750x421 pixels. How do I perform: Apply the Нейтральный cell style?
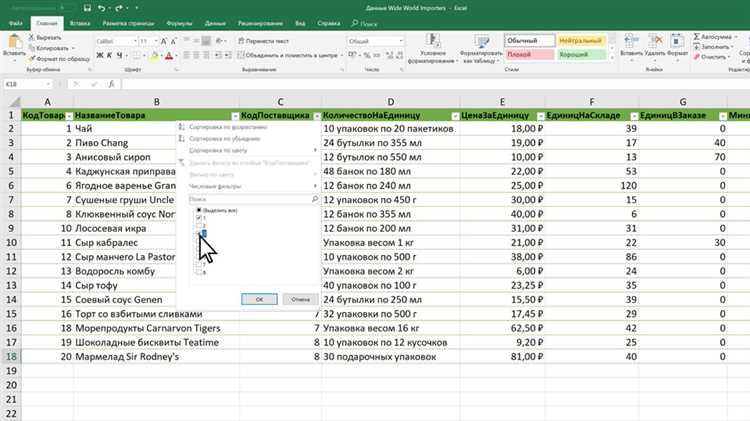point(581,41)
